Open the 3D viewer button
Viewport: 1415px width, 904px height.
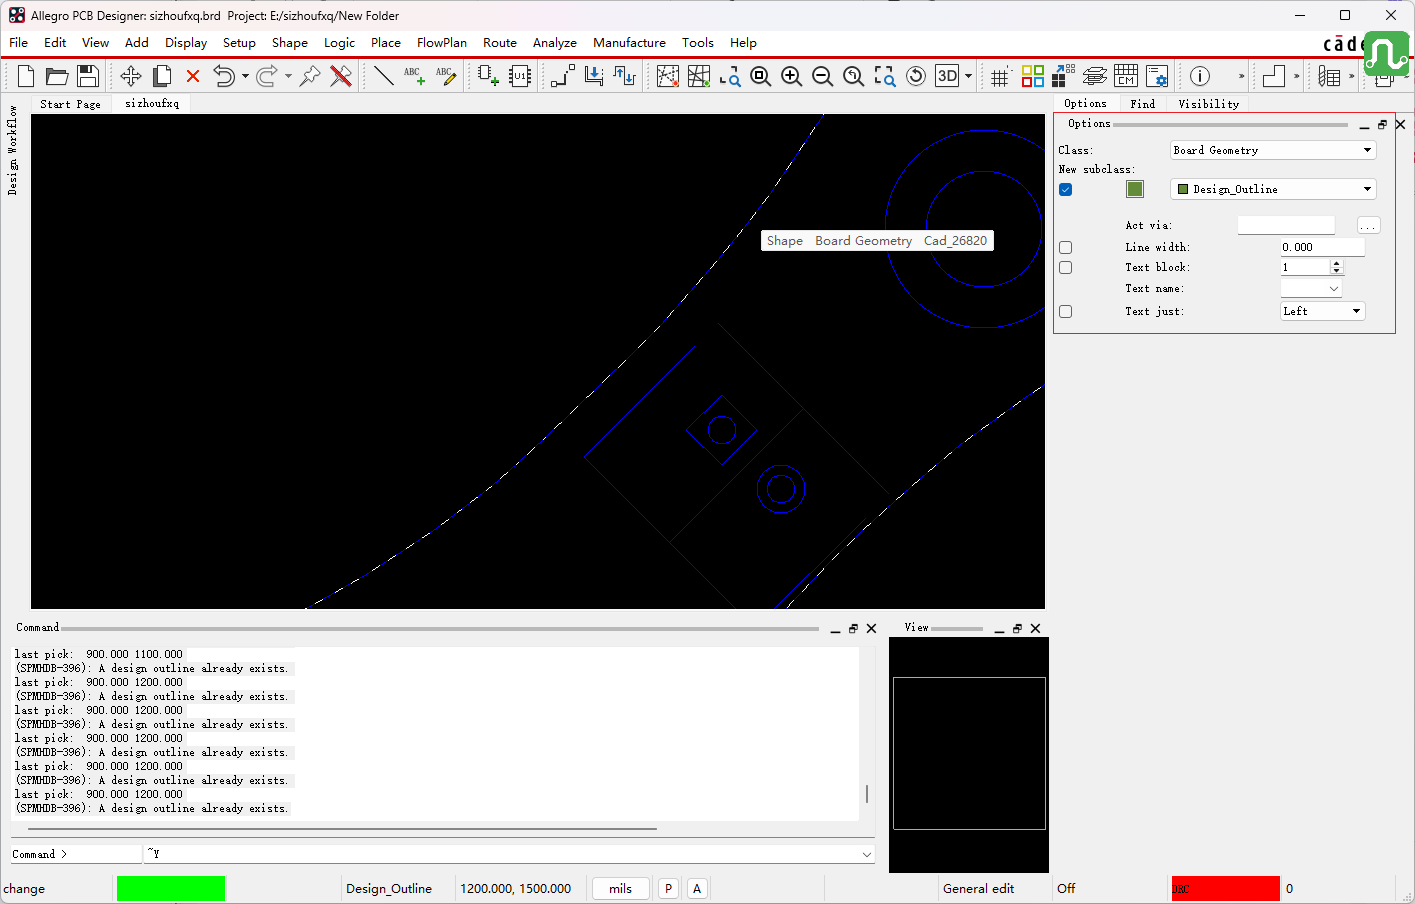(947, 76)
